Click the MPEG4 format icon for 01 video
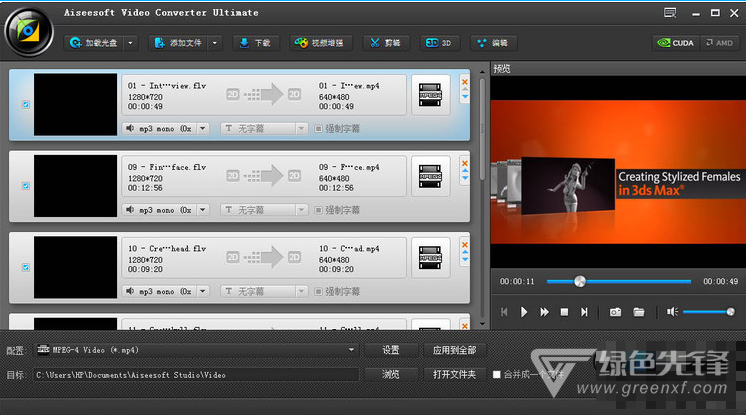The image size is (746, 415). (430, 93)
